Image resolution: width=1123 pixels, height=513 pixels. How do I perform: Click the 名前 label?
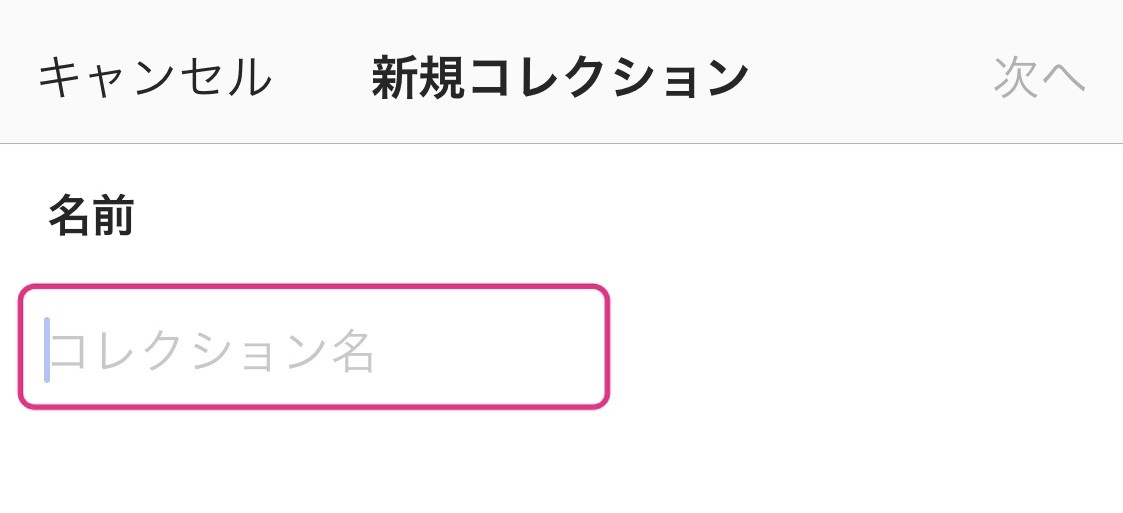(91, 216)
